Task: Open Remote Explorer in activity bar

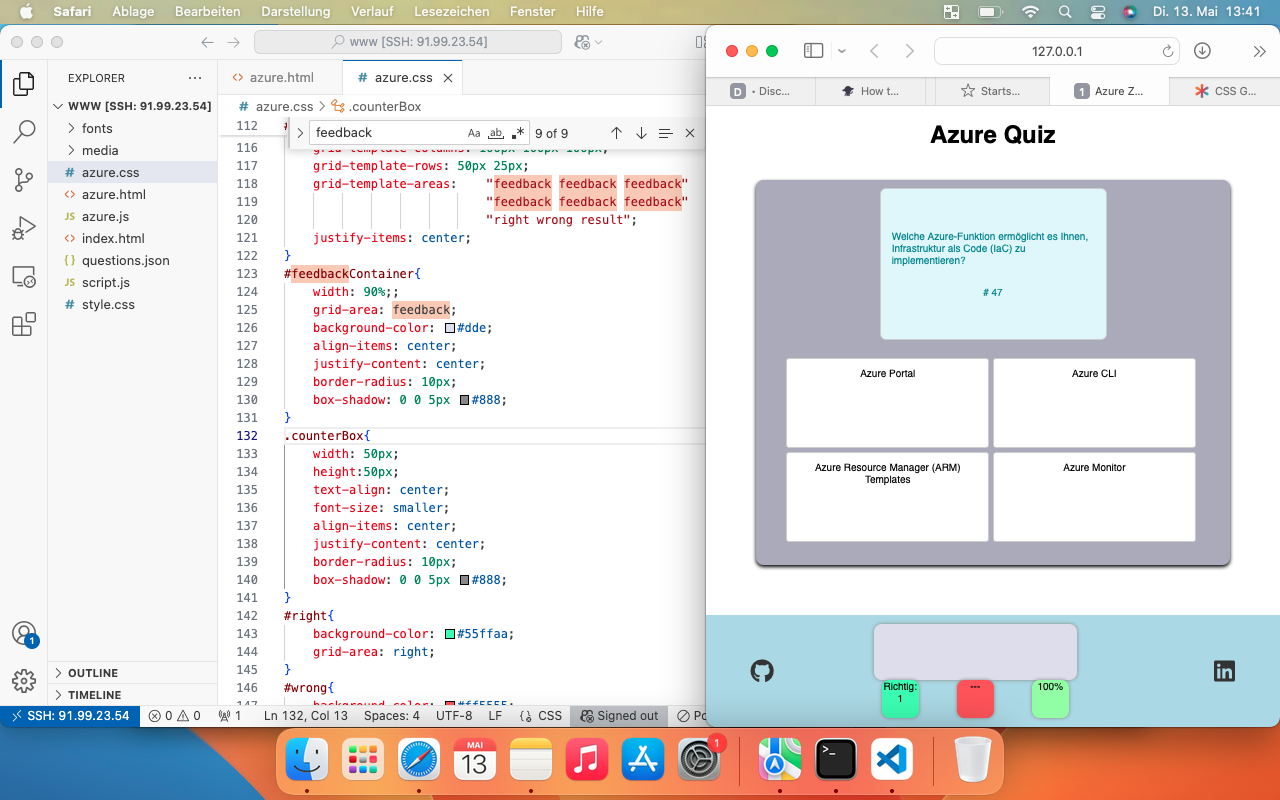Action: [x=24, y=277]
